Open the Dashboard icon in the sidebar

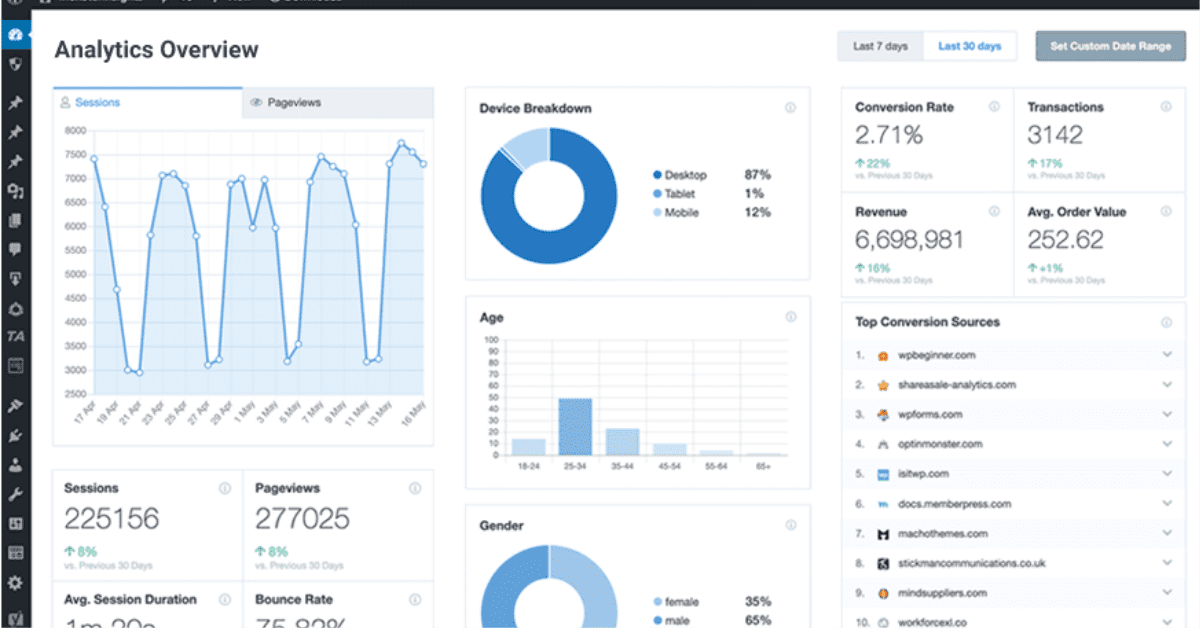(15, 36)
